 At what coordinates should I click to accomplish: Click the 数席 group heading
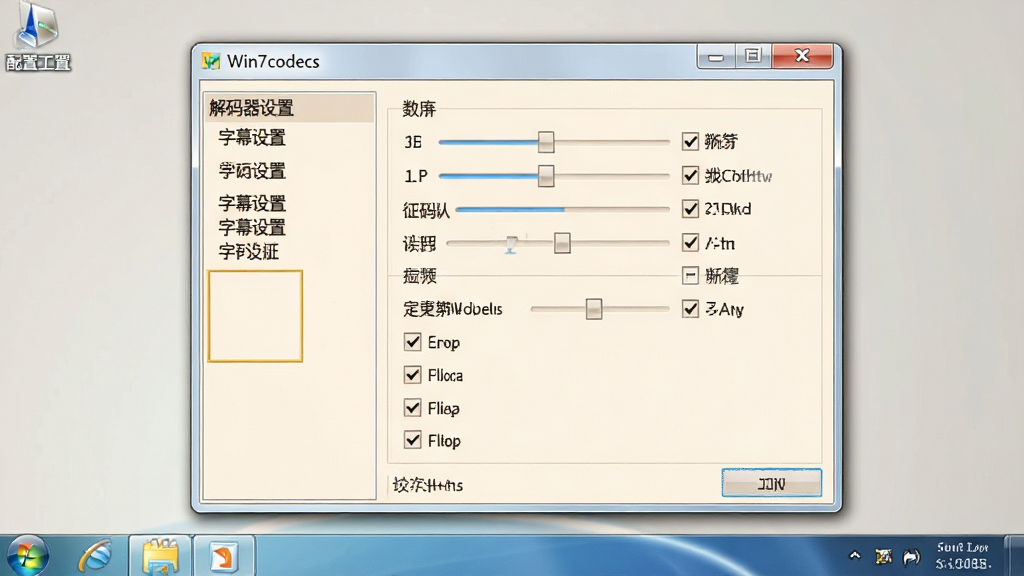(419, 108)
